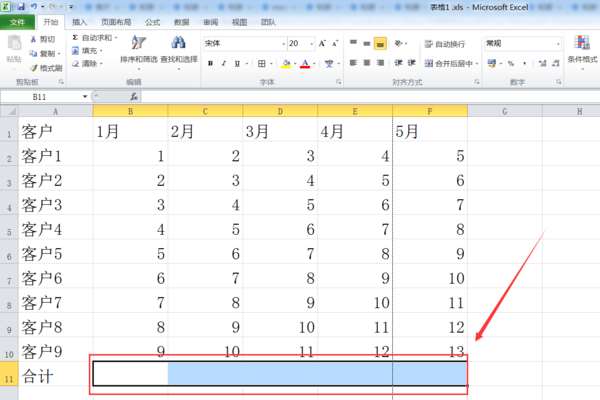This screenshot has width=600, height=400.
Task: Select column G header
Action: pos(505,111)
